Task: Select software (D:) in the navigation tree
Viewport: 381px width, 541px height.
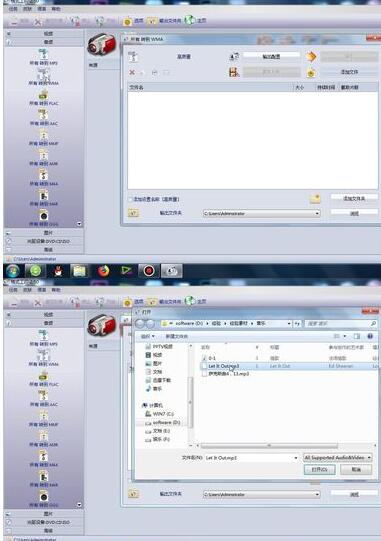Action: [x=163, y=422]
